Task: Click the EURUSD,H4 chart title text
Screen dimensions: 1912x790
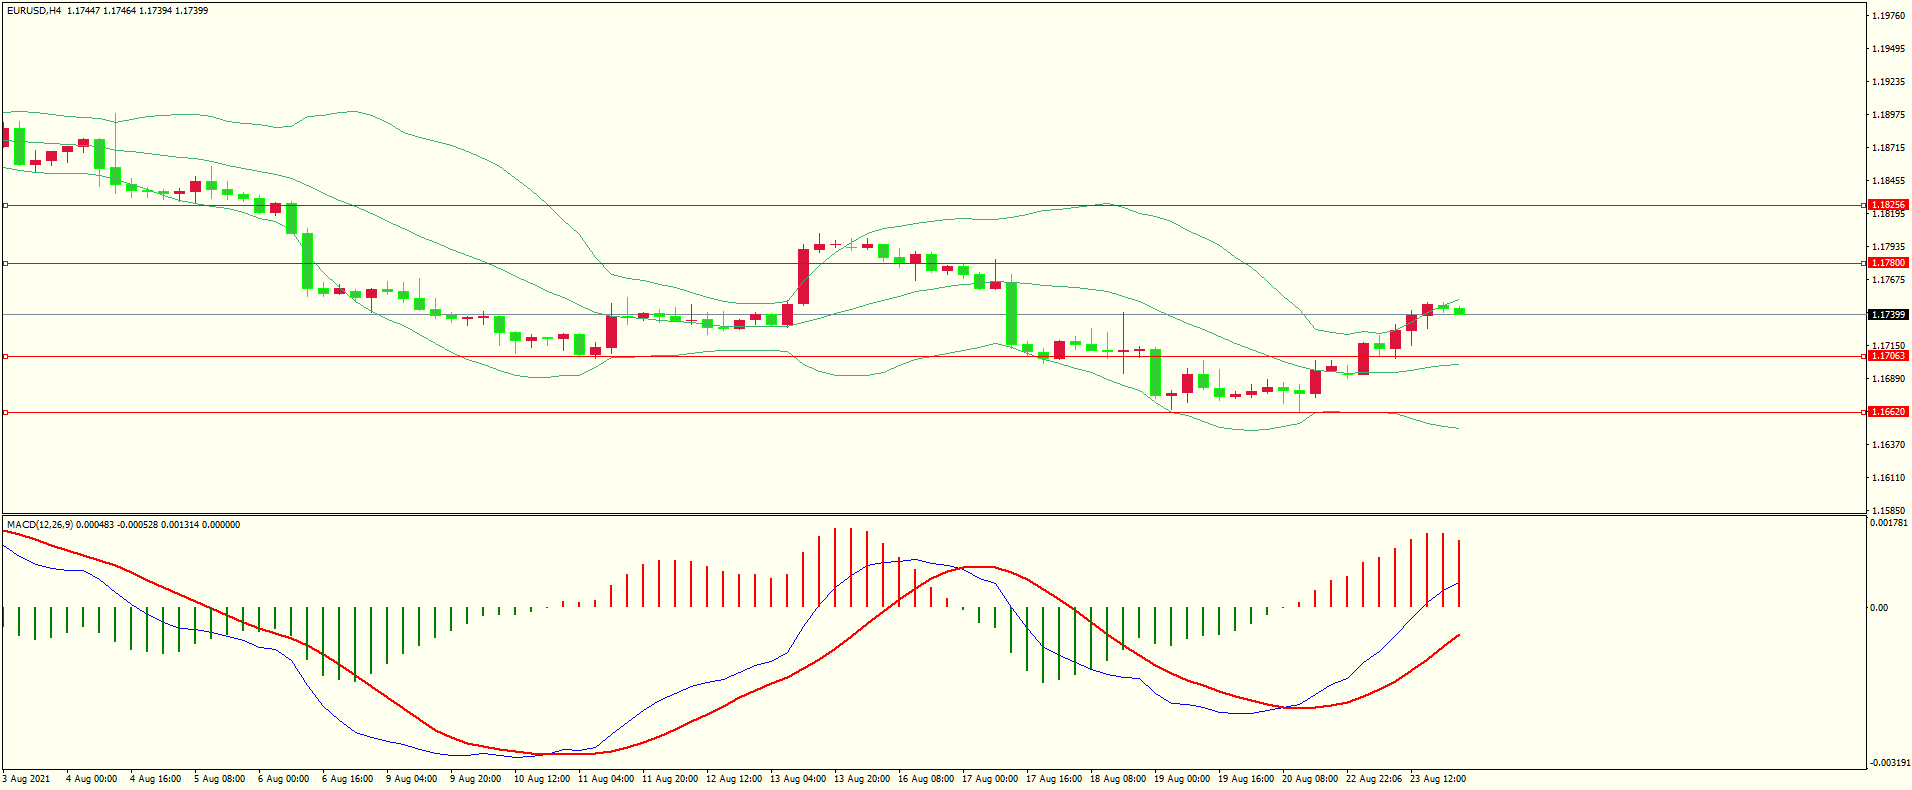Action: (34, 11)
